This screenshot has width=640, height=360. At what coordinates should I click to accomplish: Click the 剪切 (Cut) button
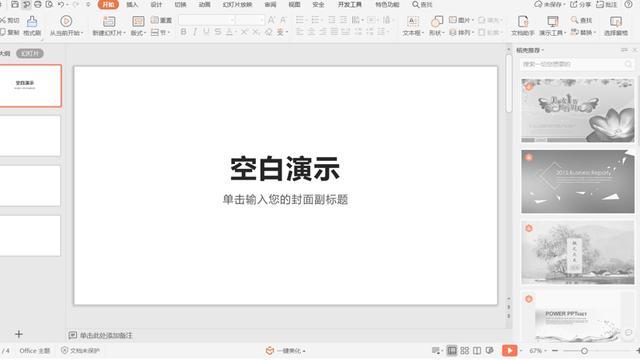click(10, 20)
